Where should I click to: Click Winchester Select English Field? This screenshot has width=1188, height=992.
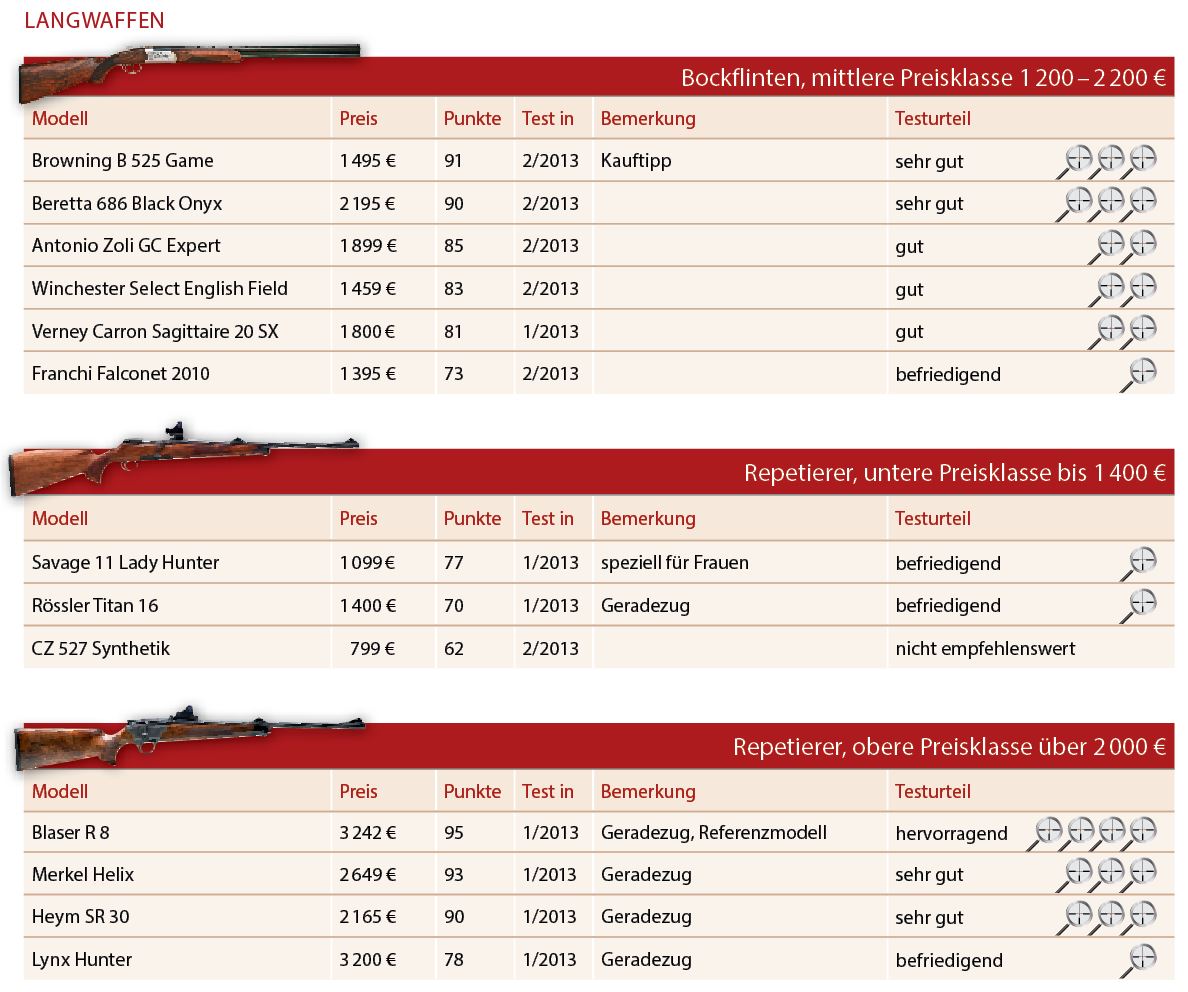(160, 289)
